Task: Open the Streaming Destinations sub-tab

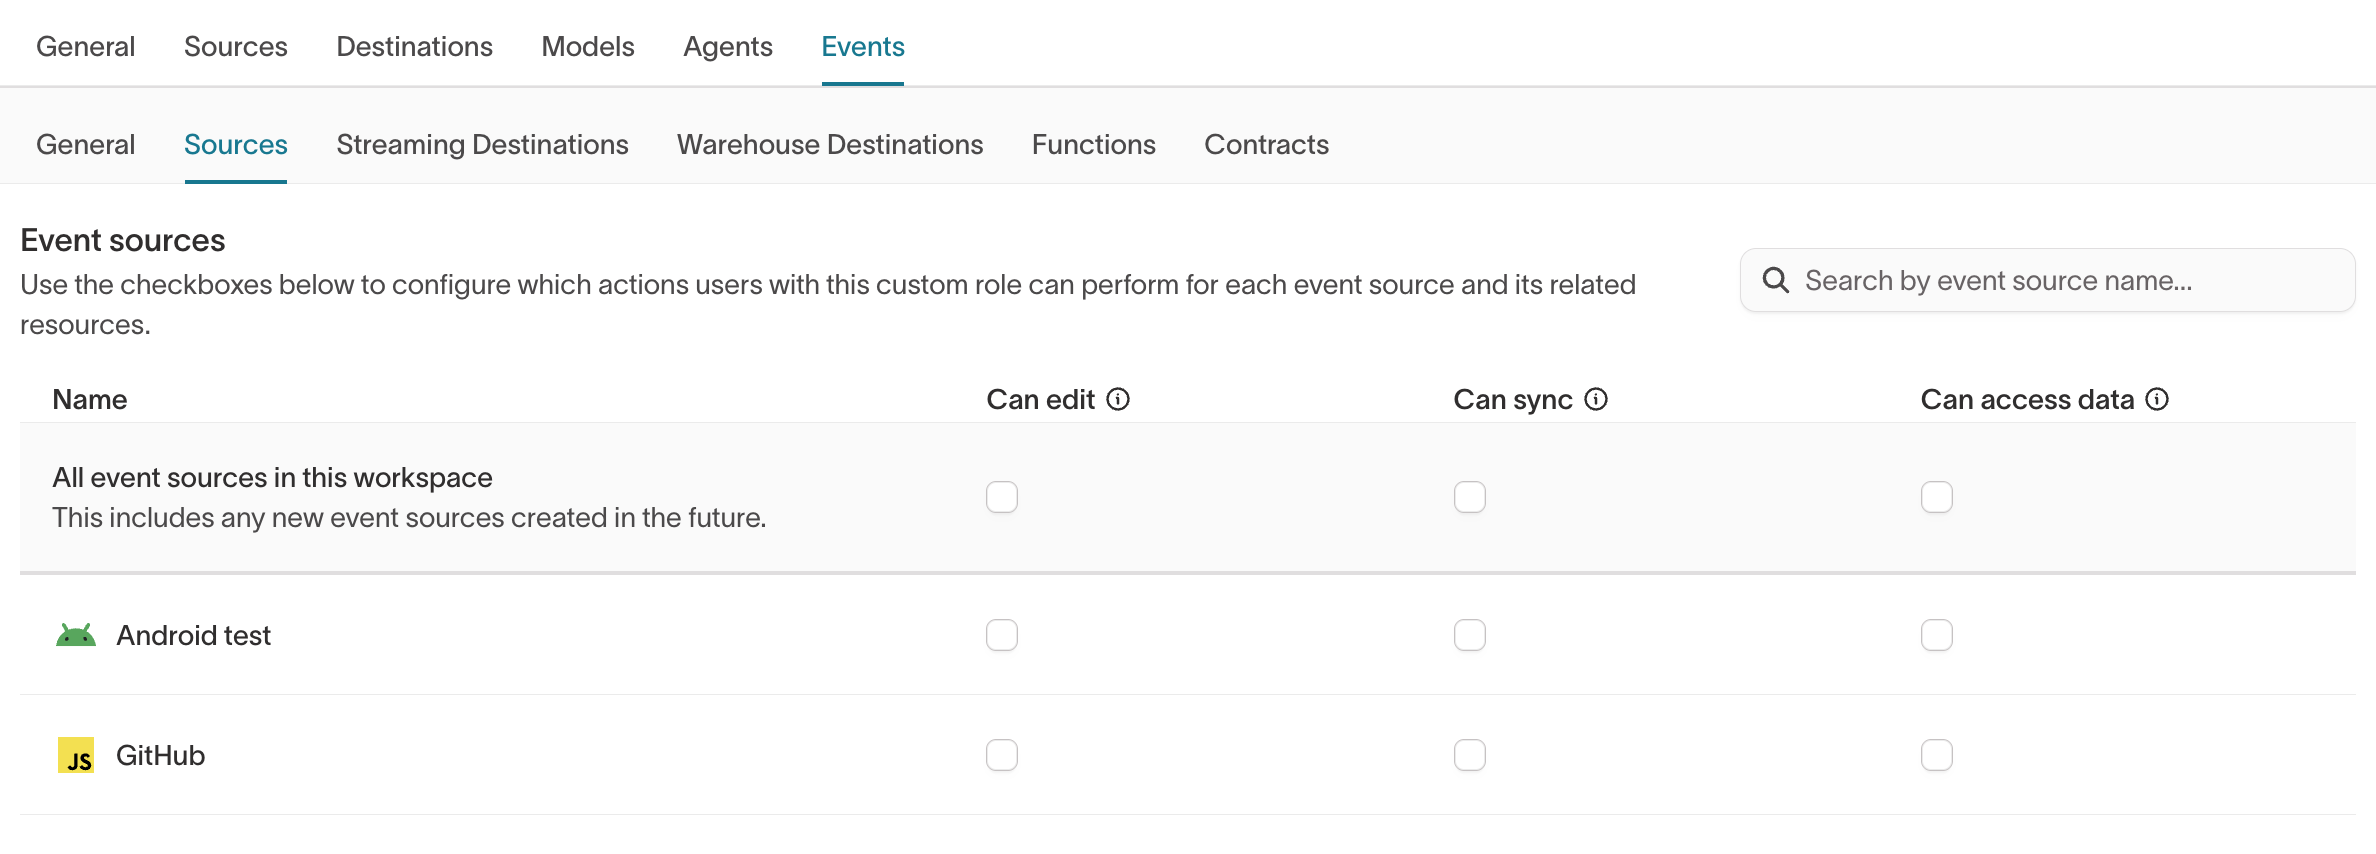Action: click(x=482, y=144)
